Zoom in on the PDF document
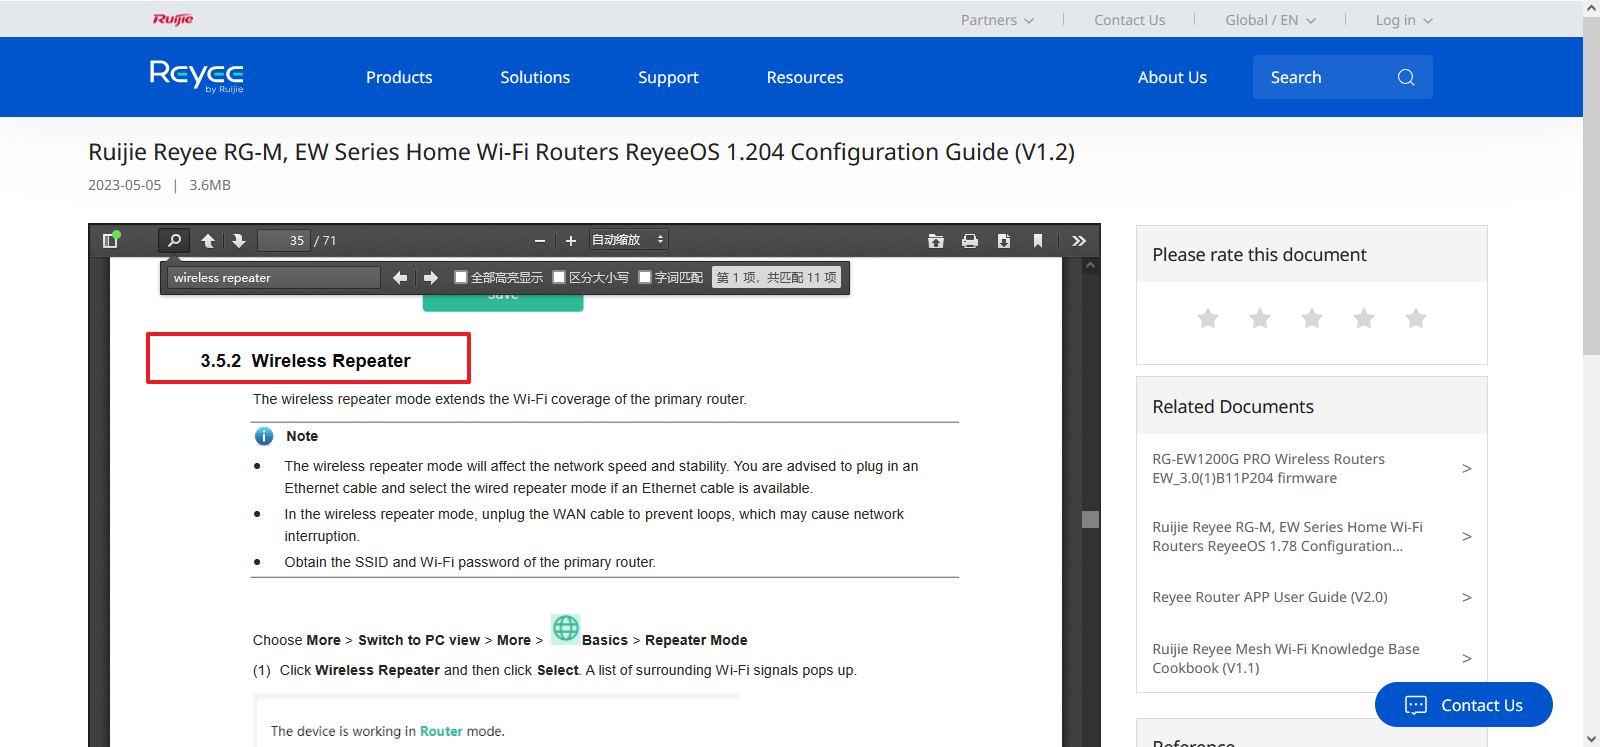This screenshot has height=747, width=1600. pyautogui.click(x=570, y=240)
